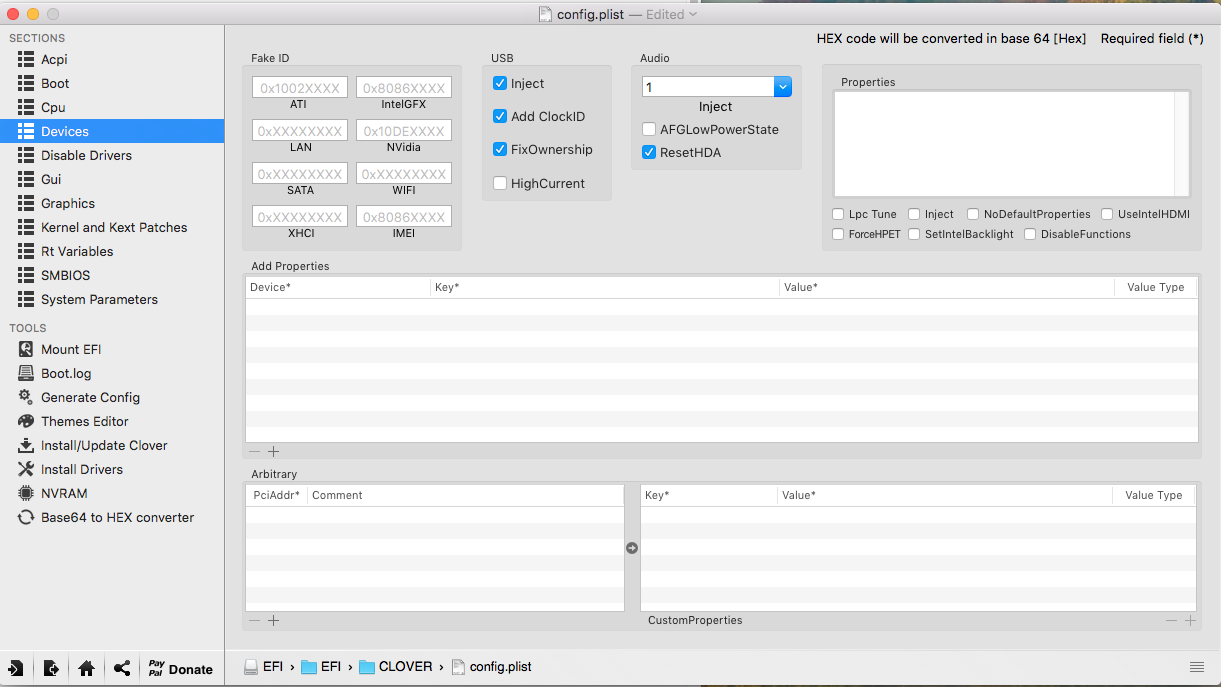The image size is (1221, 687).
Task: Open the Boot section
Action: (55, 83)
